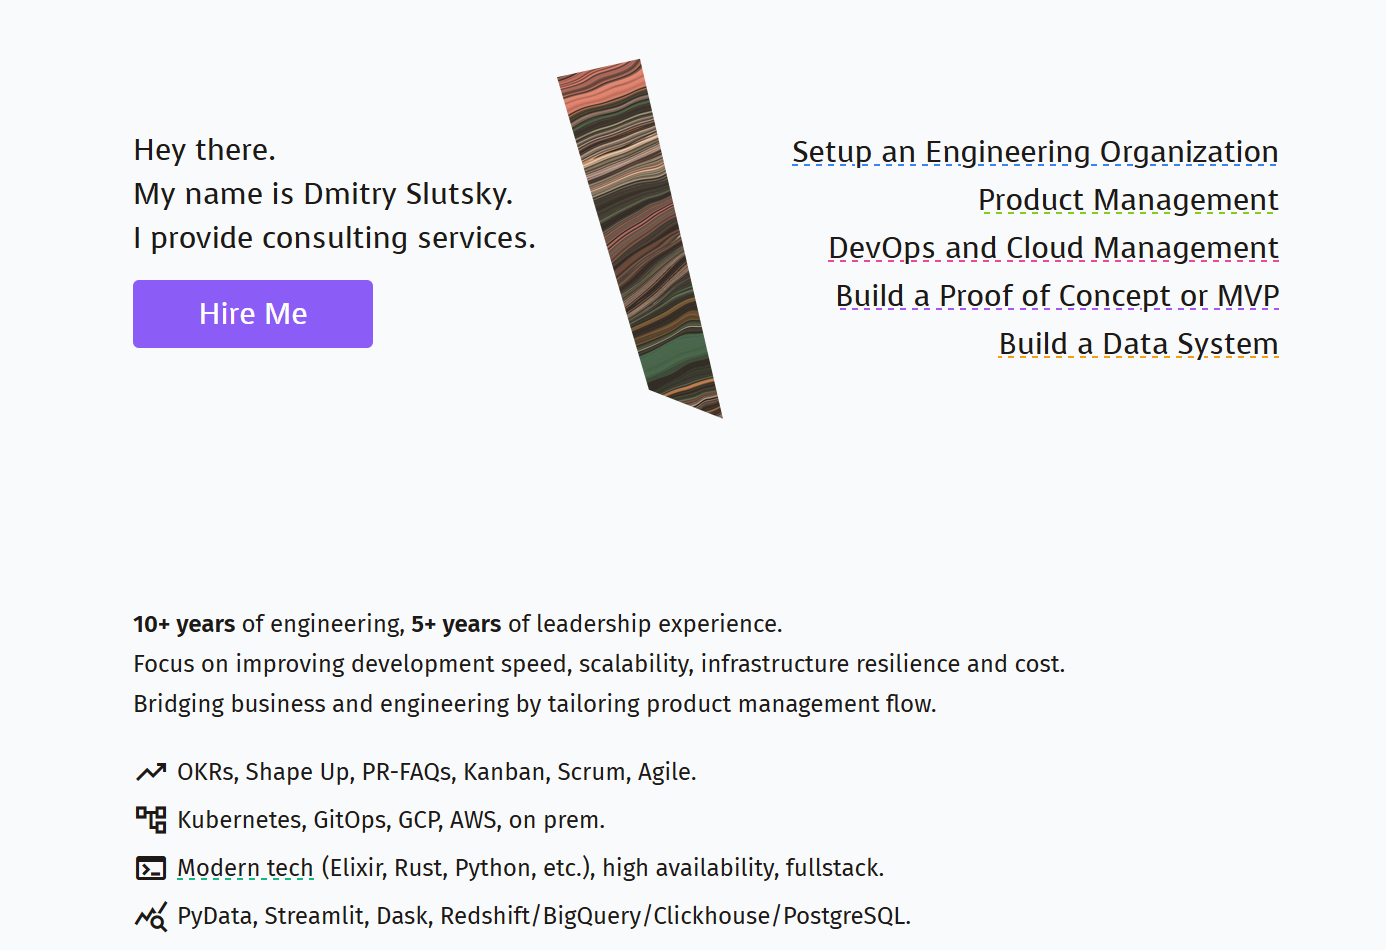
Task: Go to the Product Management link
Action: (1128, 200)
